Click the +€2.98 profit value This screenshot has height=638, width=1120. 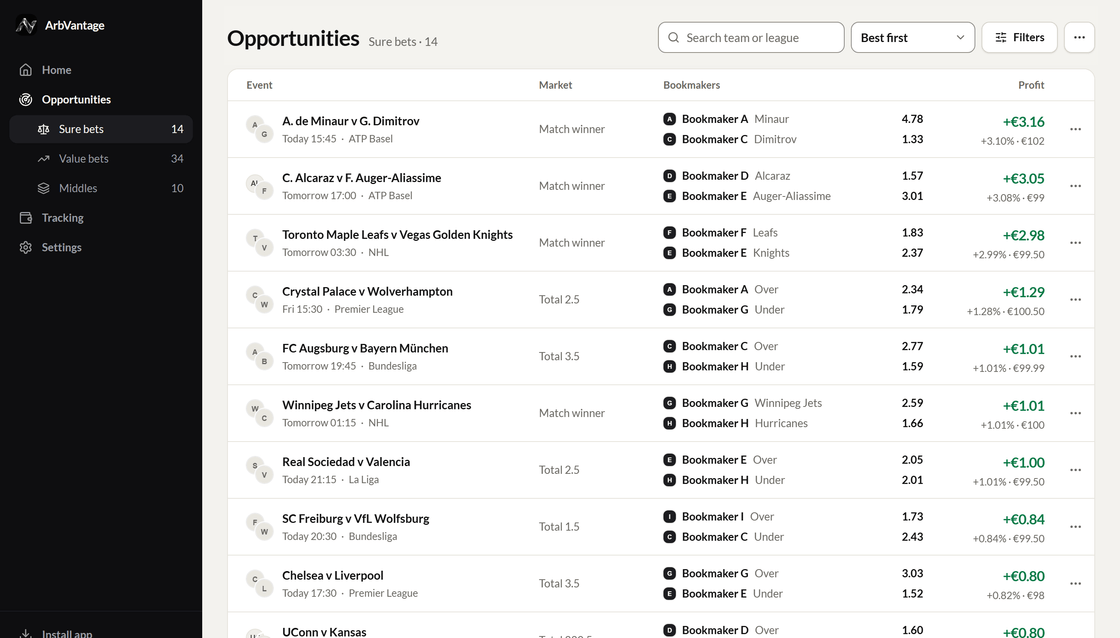tap(1024, 235)
